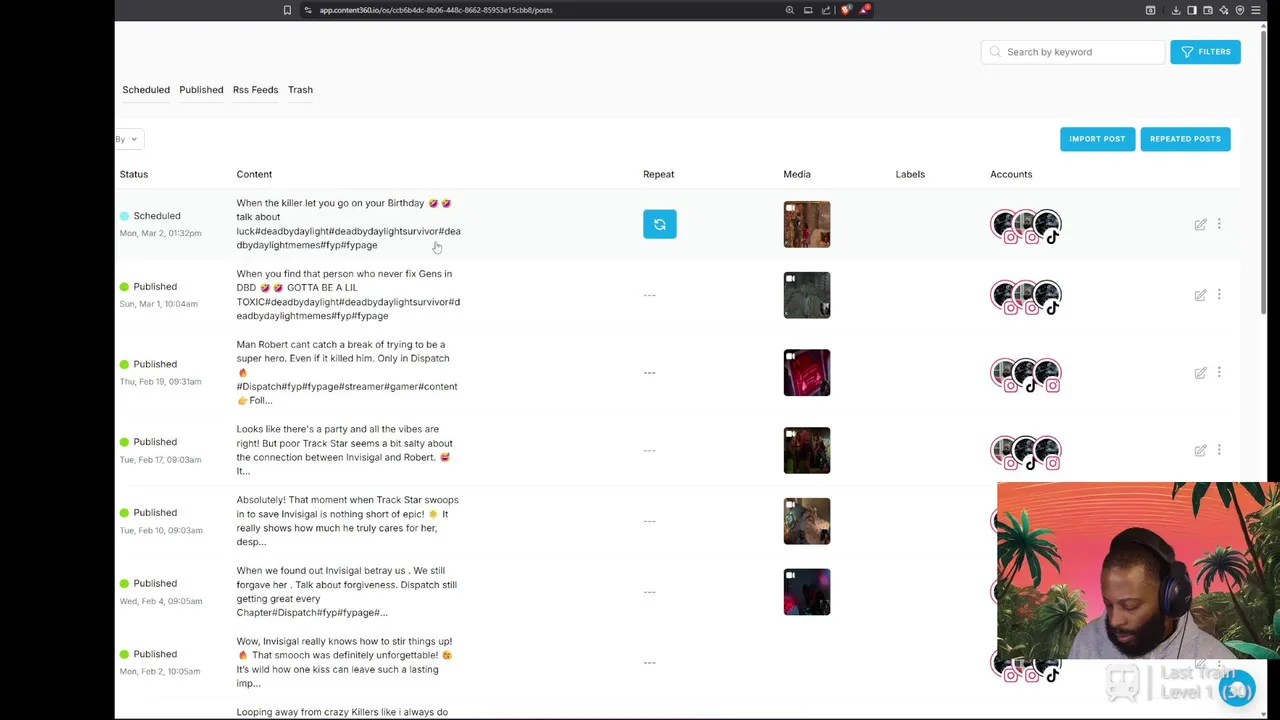Click the Brave shield icon
The height and width of the screenshot is (720, 1280).
pyautogui.click(x=846, y=10)
